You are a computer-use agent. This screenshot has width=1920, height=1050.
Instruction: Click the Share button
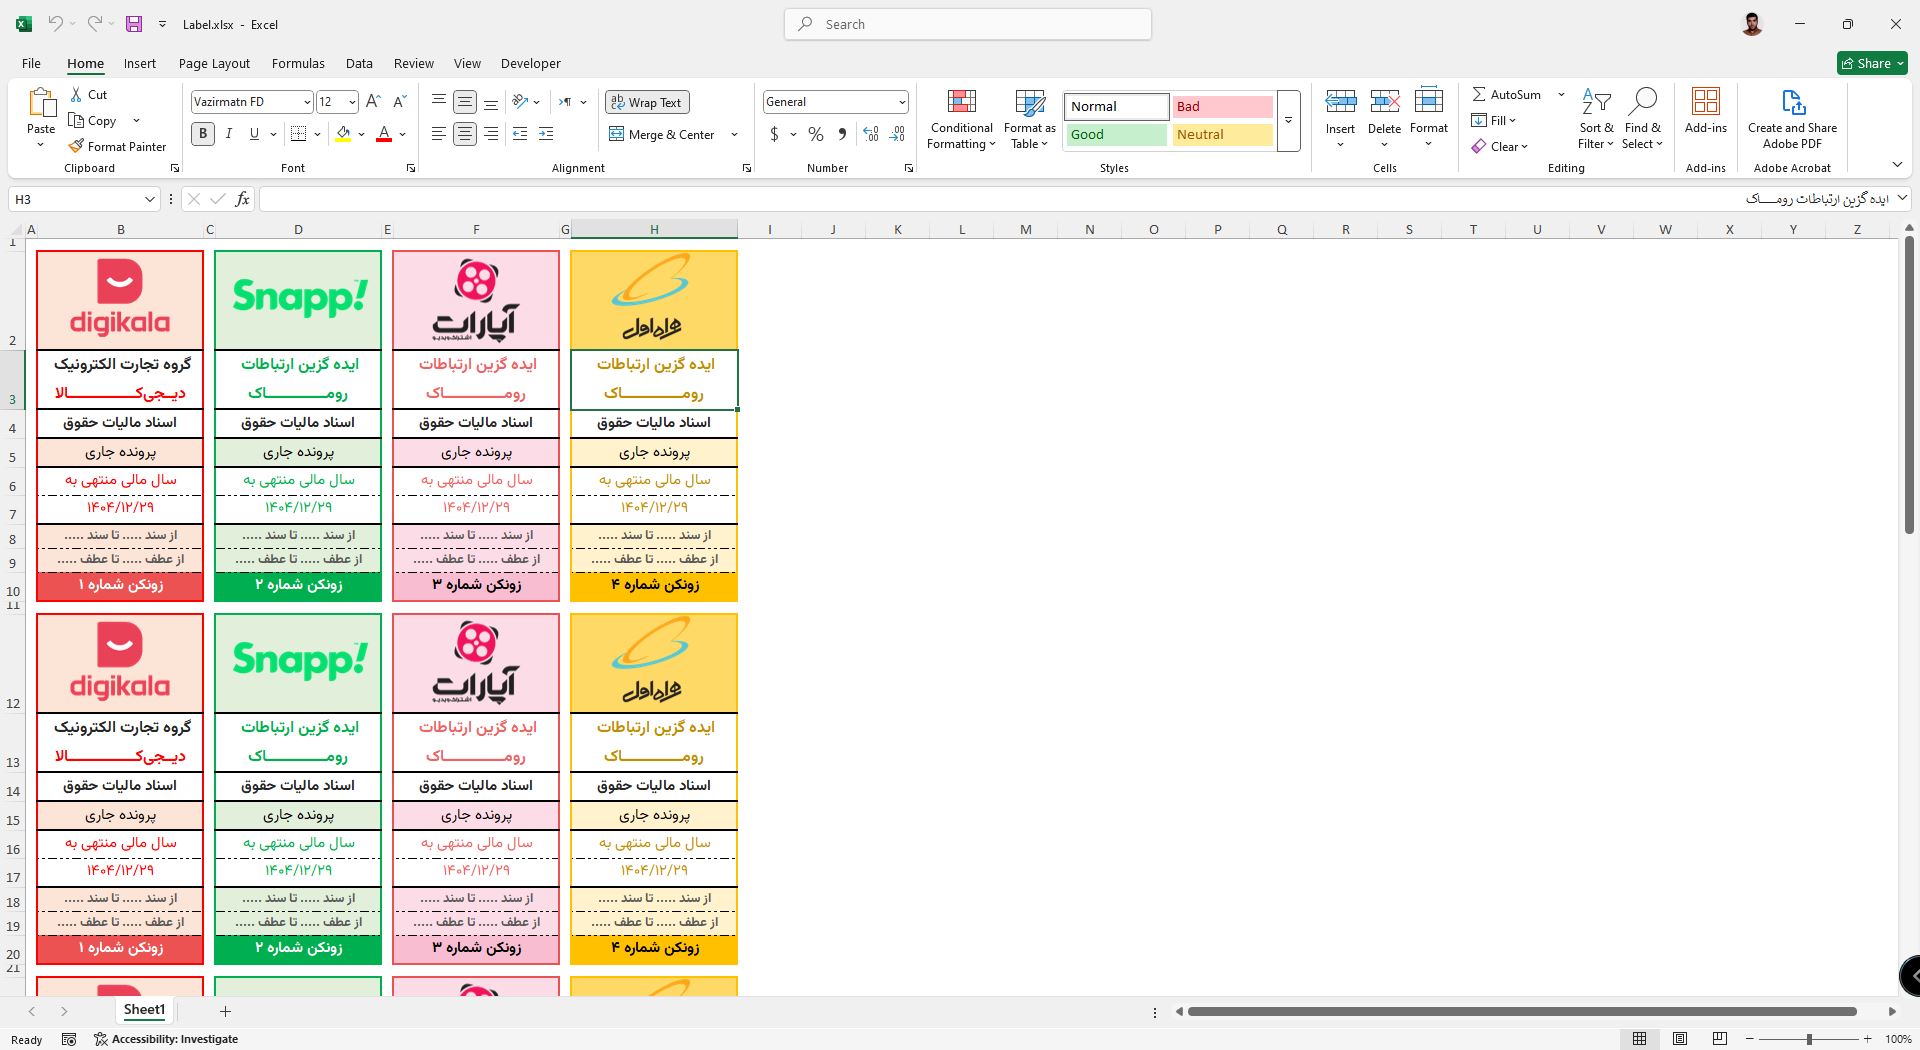tap(1872, 63)
